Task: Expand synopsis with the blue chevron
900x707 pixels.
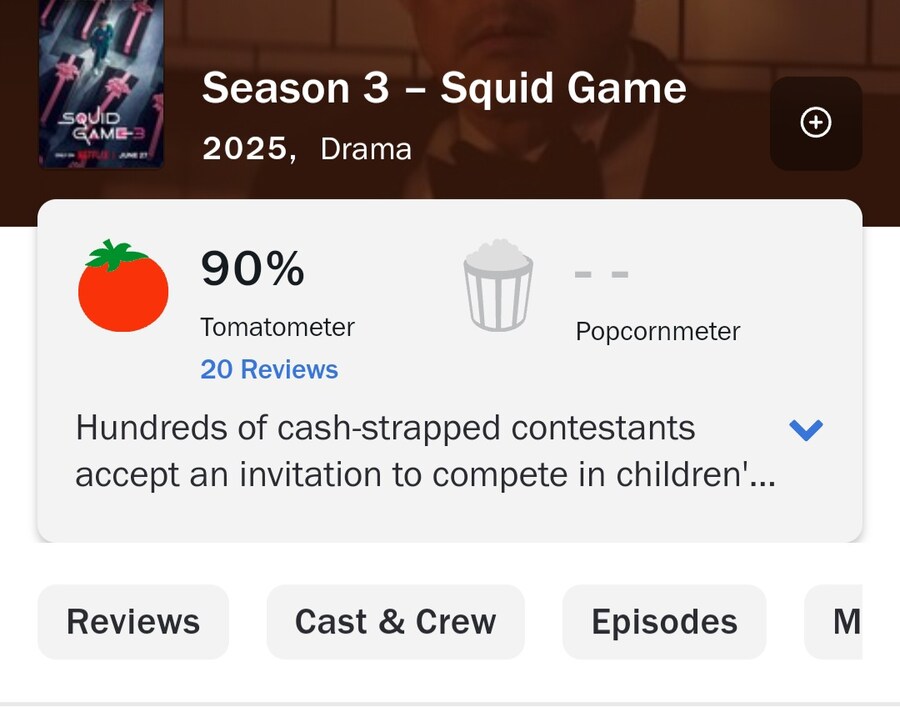Action: pos(806,429)
